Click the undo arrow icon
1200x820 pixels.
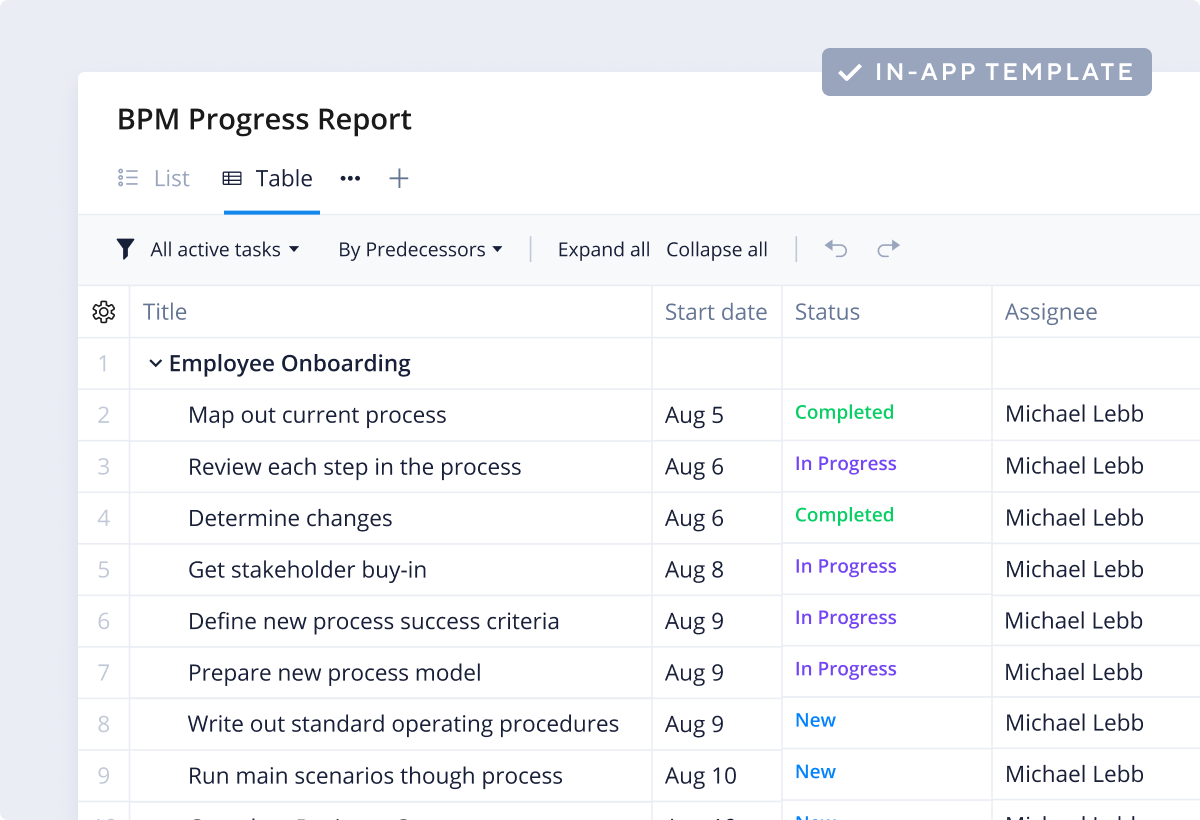[x=836, y=249]
